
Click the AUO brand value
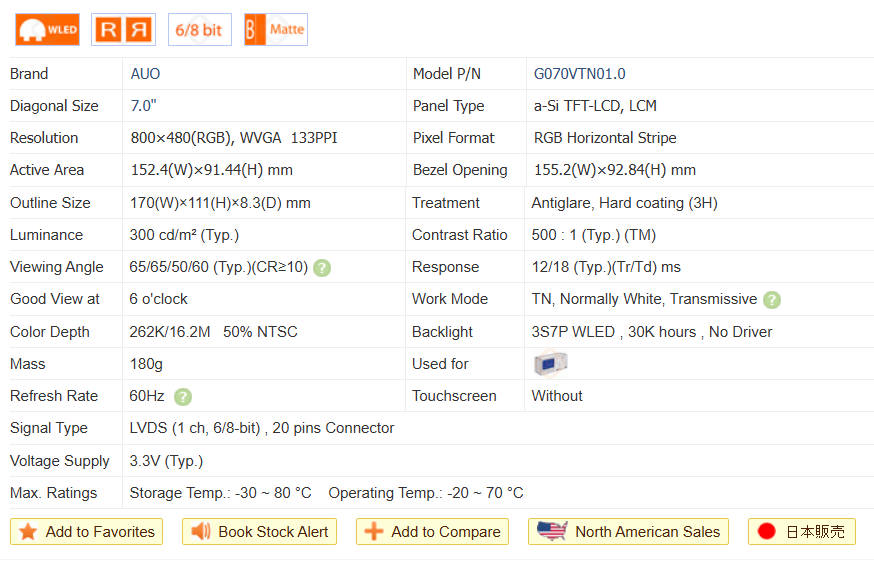(145, 74)
